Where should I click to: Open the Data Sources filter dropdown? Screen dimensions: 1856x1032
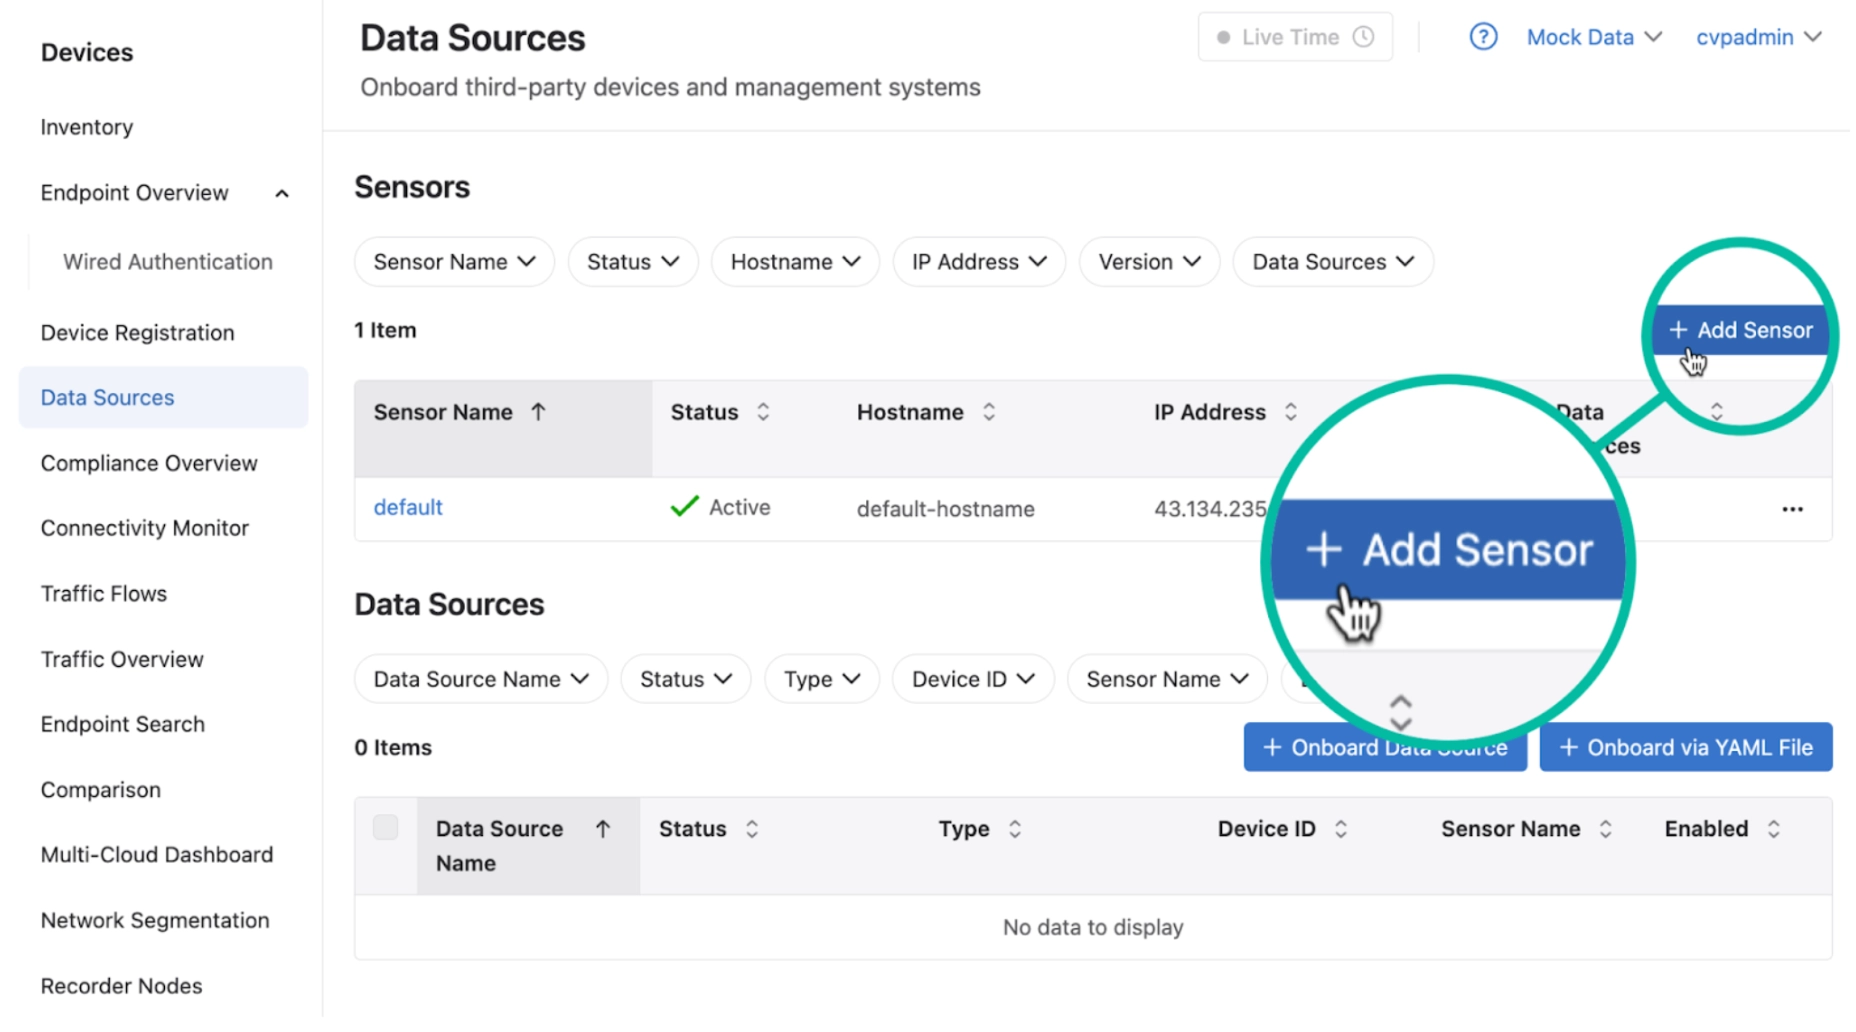(x=1333, y=262)
